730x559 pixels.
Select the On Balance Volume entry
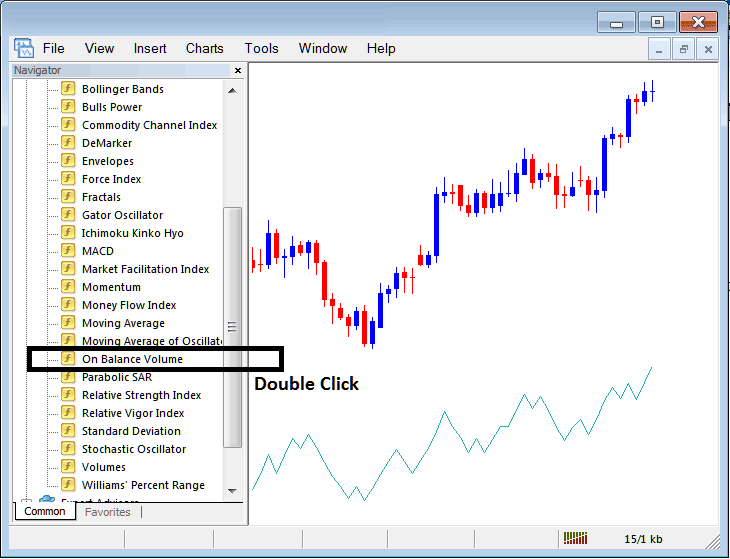click(x=132, y=359)
